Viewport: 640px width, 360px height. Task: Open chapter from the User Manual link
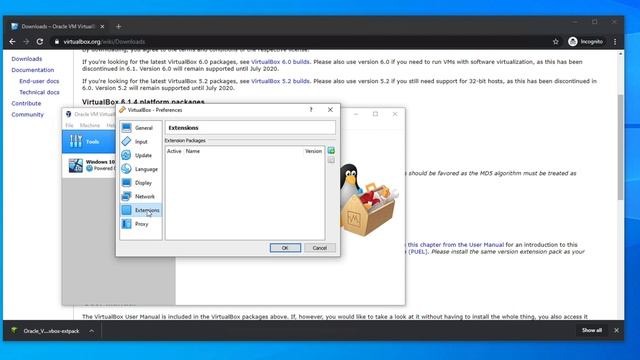point(456,244)
